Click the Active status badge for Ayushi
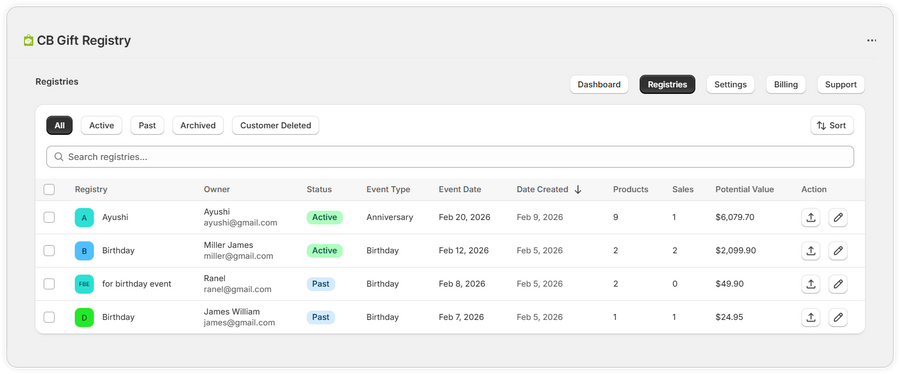Image resolution: width=900 pixels, height=374 pixels. 324,217
